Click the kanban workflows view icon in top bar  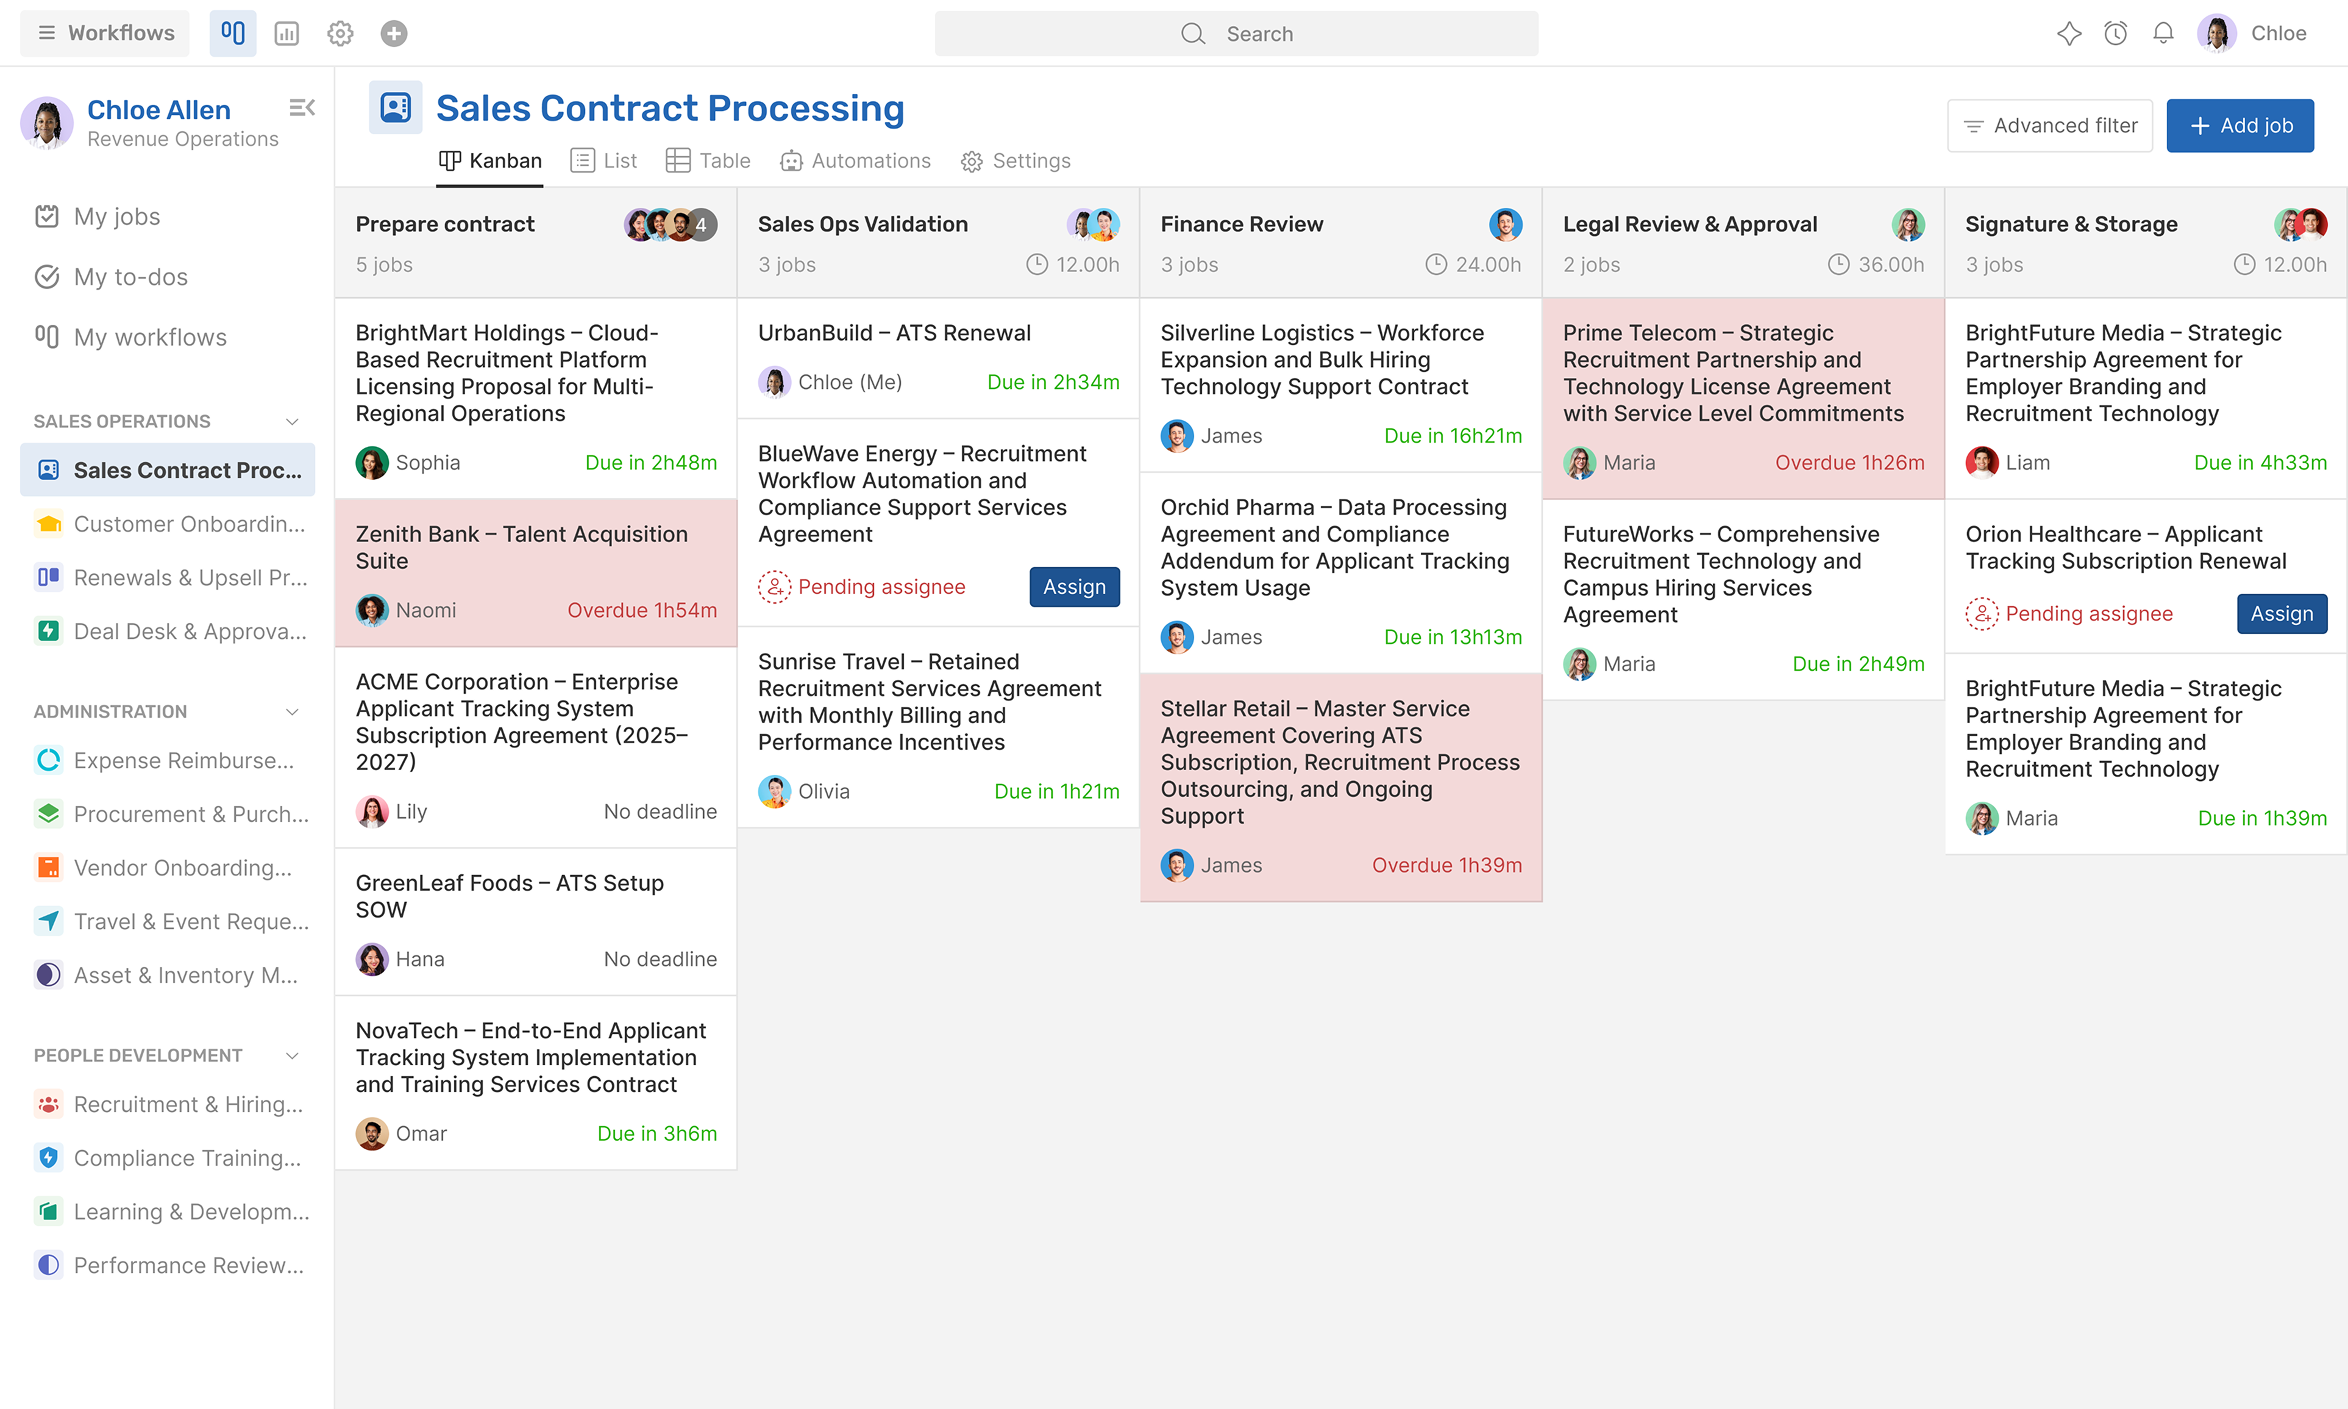[233, 34]
